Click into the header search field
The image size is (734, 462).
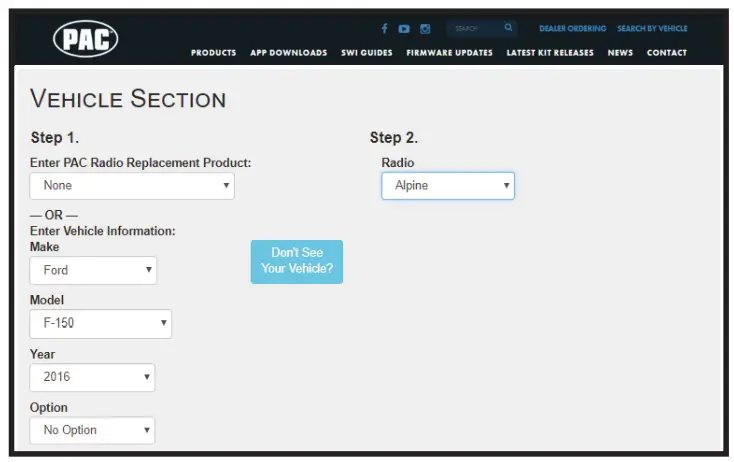coord(475,29)
